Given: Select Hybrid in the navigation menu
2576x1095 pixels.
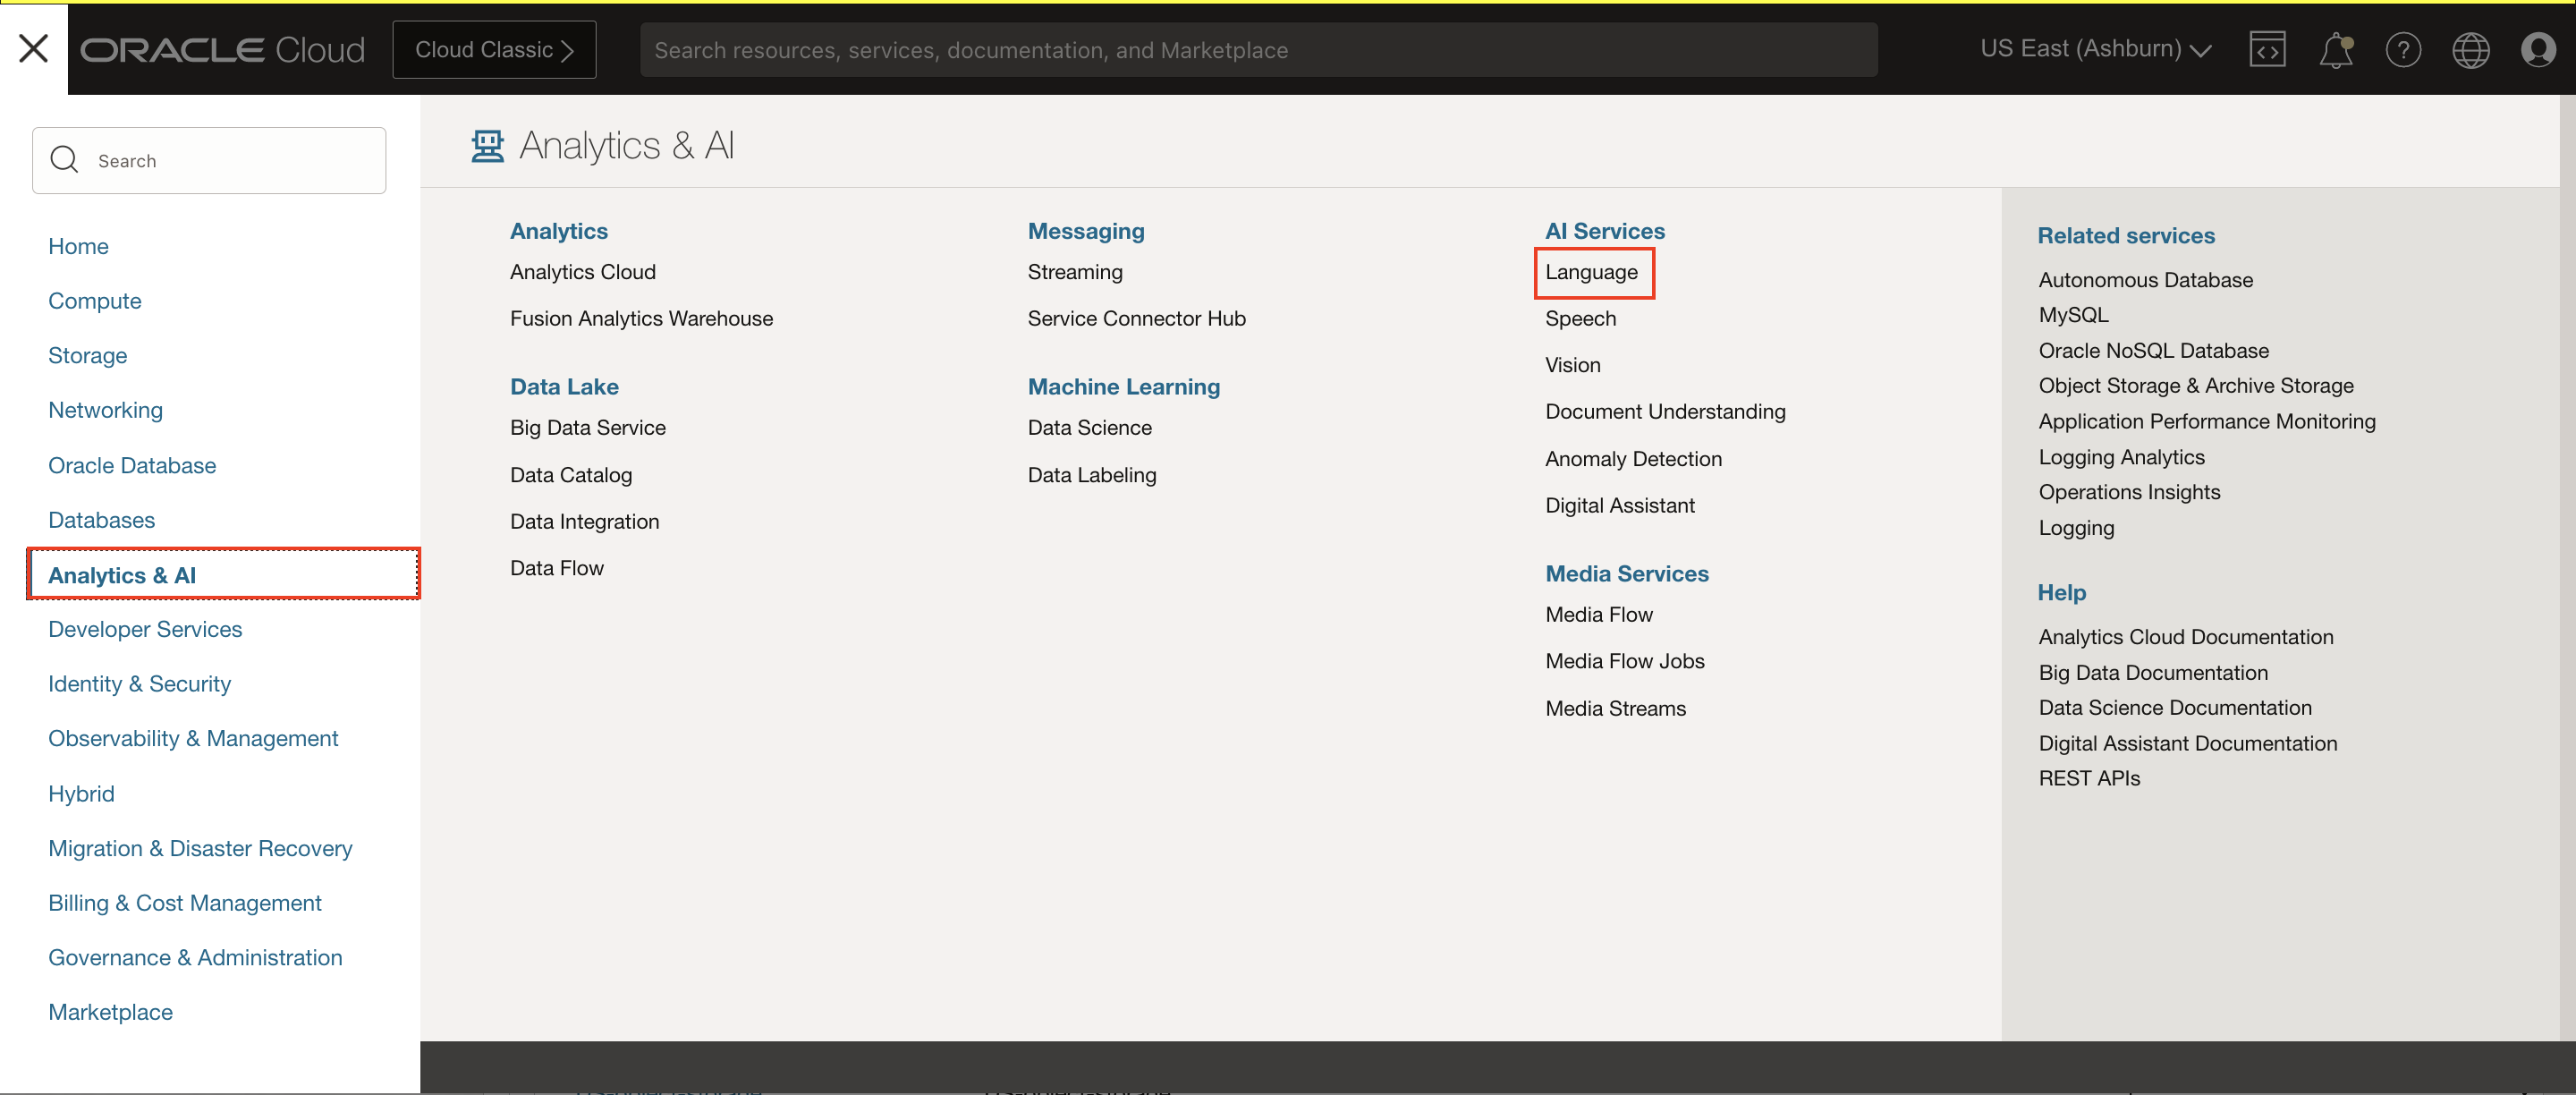Looking at the screenshot, I should pos(81,793).
